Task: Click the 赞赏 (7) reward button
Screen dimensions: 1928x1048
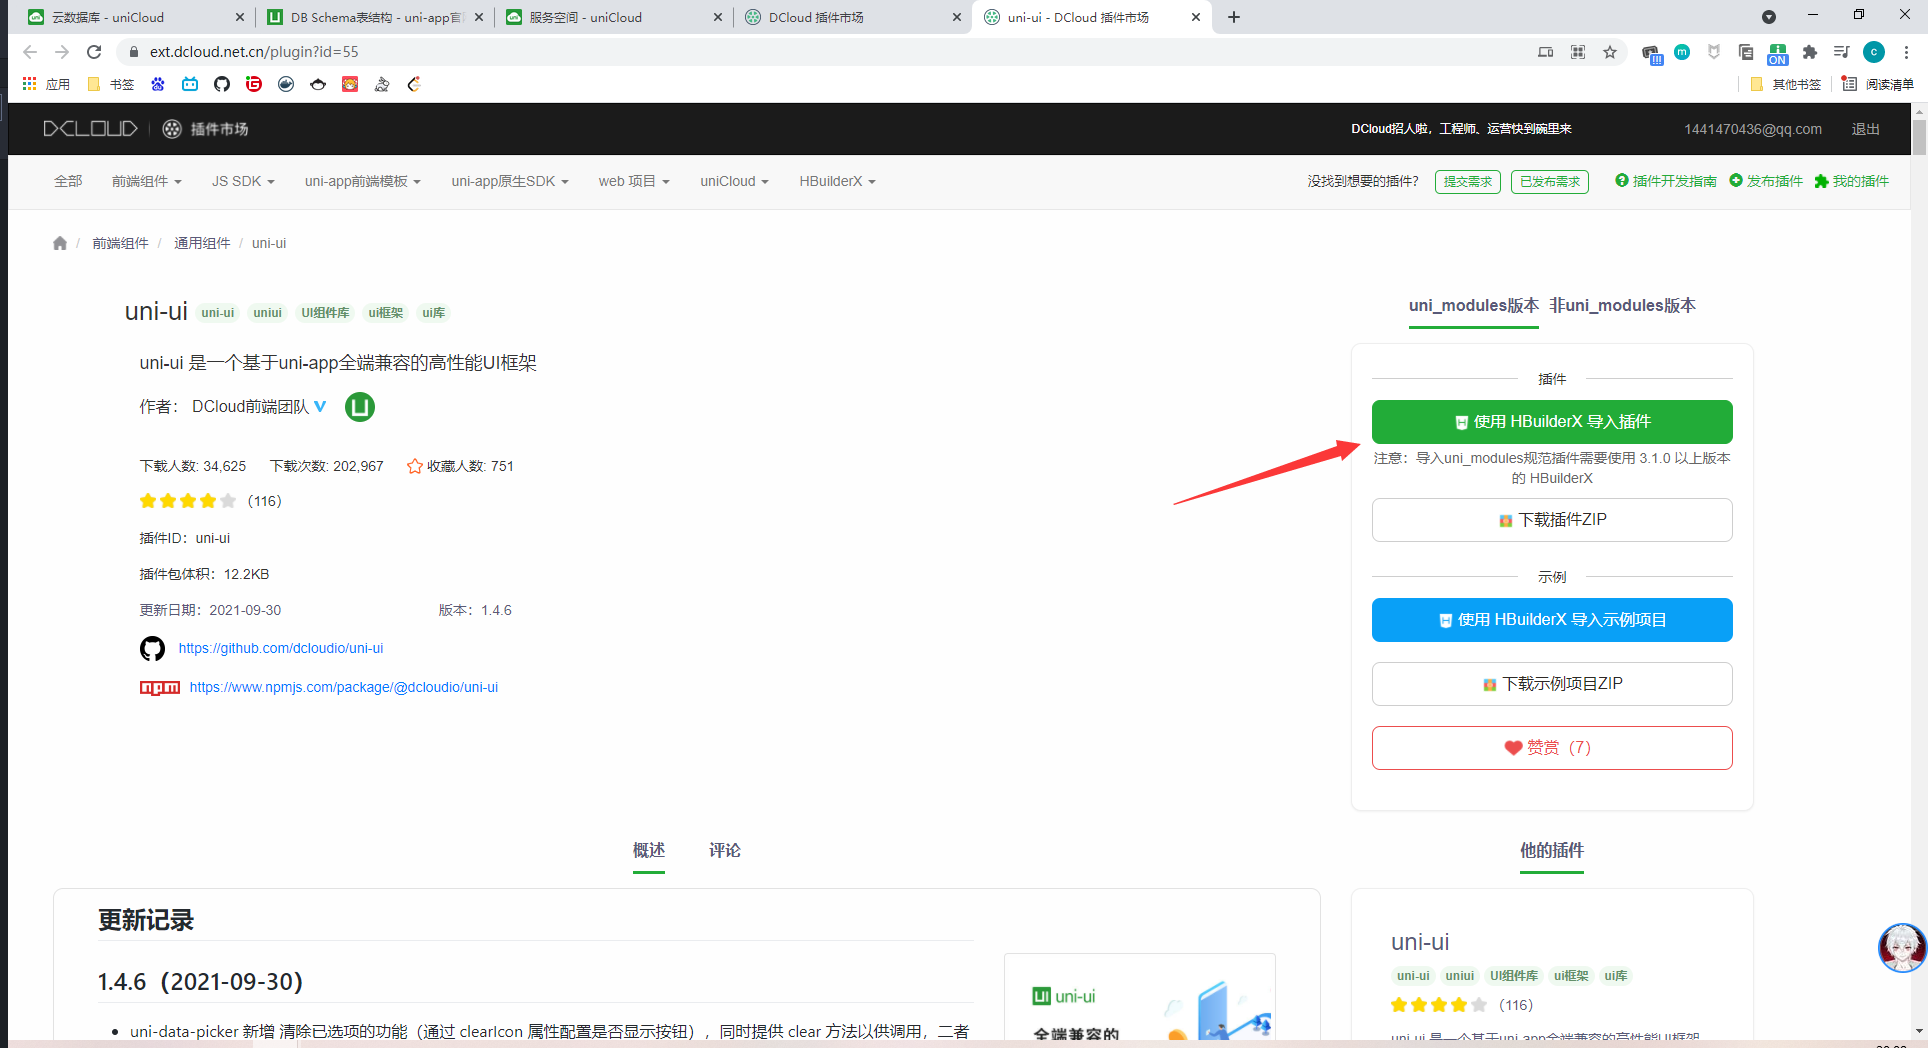Action: click(1551, 748)
